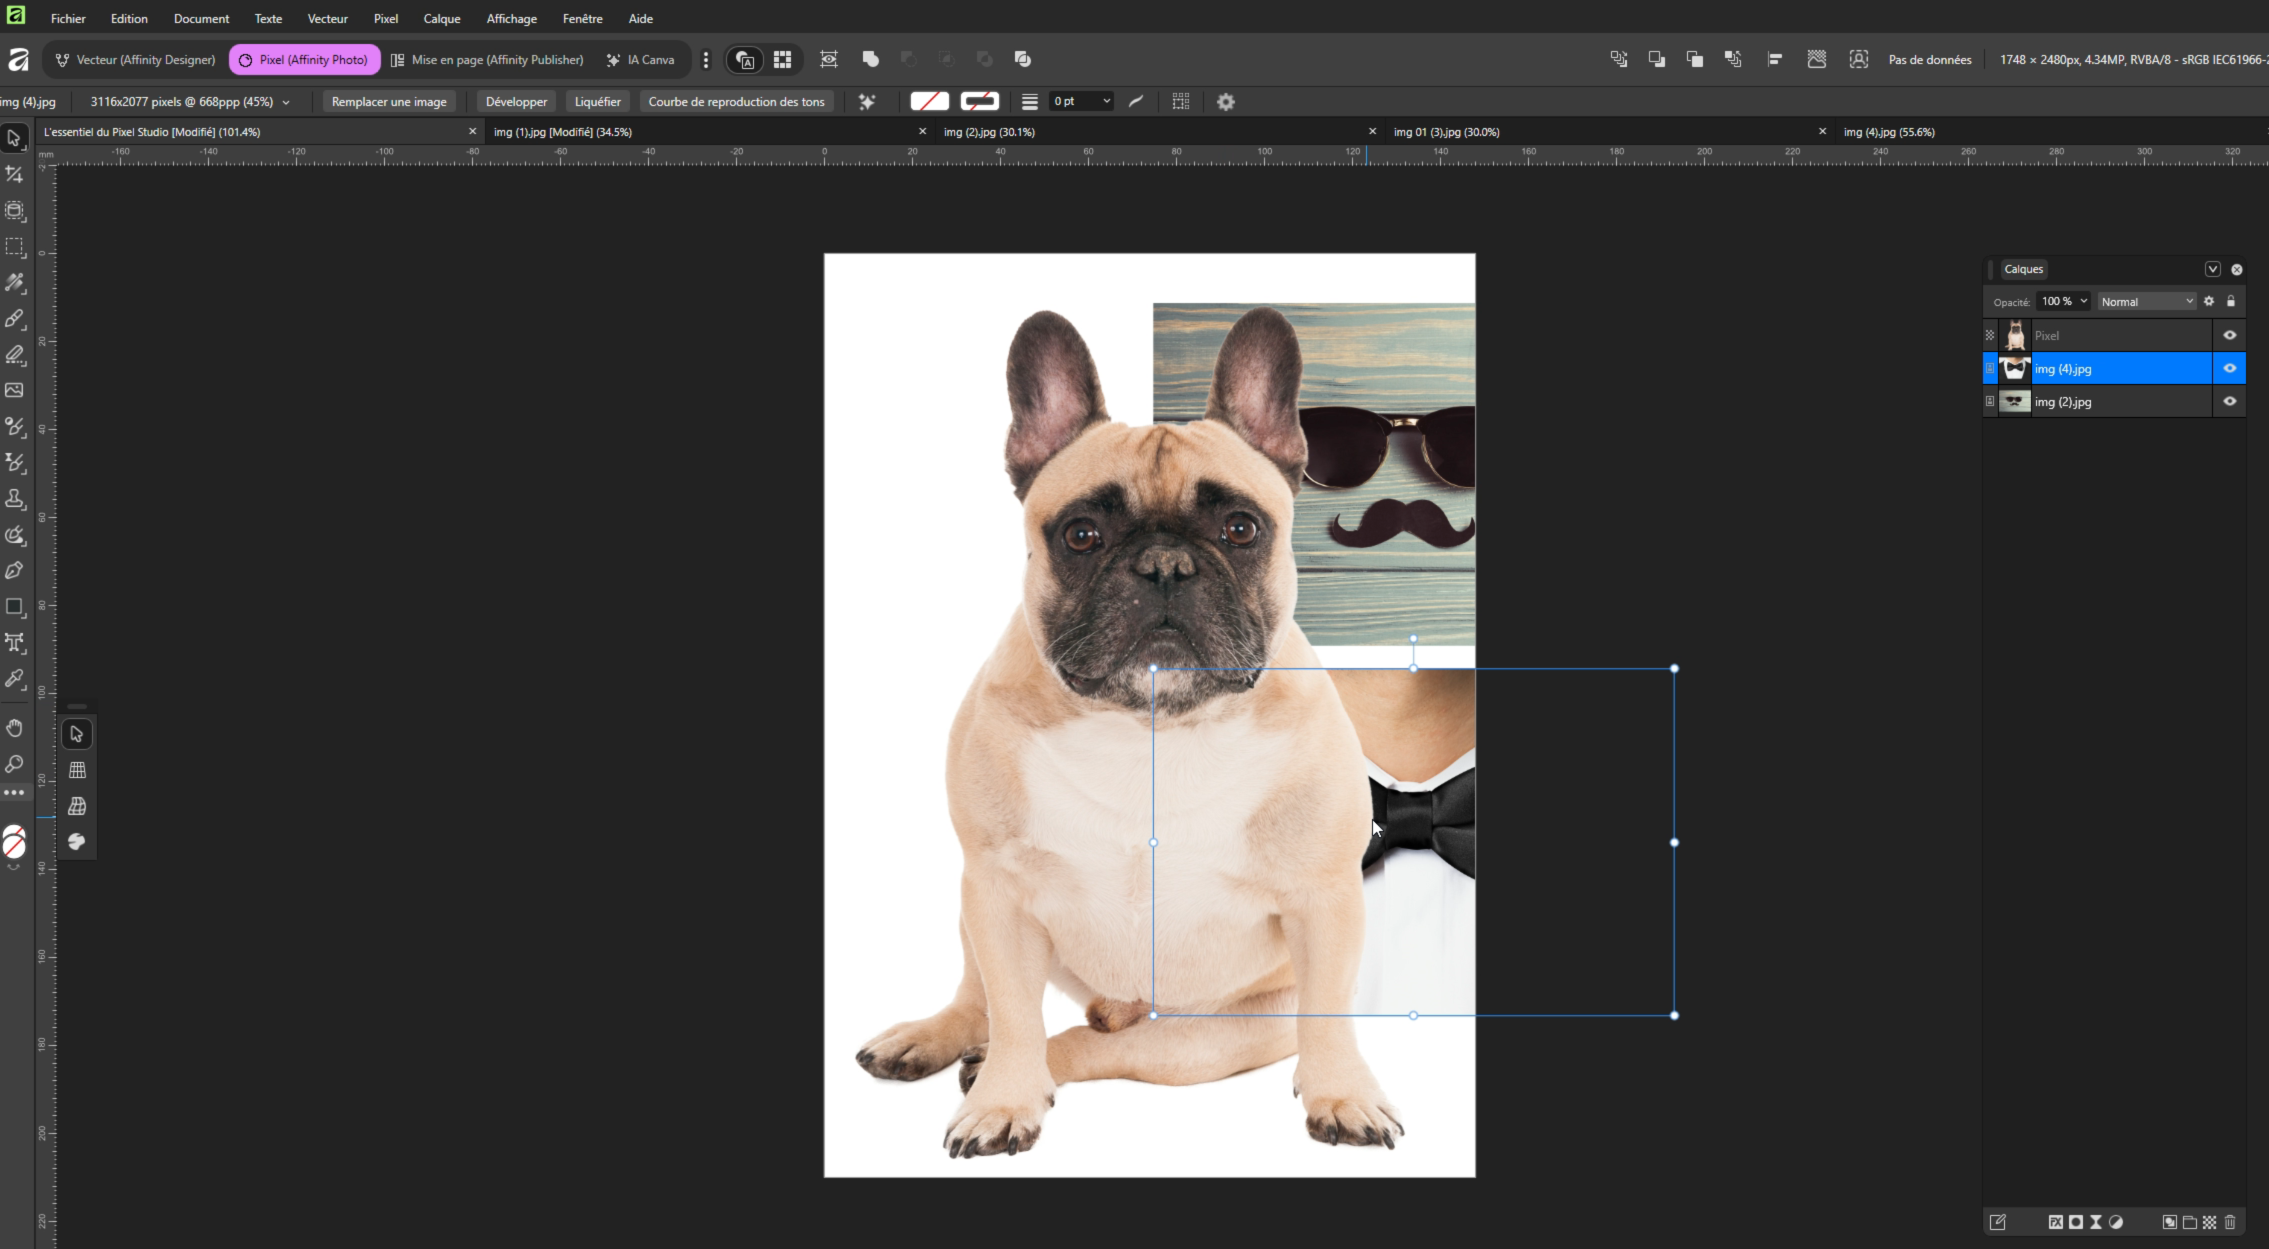Click the fill color swatch in context toolbar
Screen dimensions: 2269x1249
[x=929, y=101]
